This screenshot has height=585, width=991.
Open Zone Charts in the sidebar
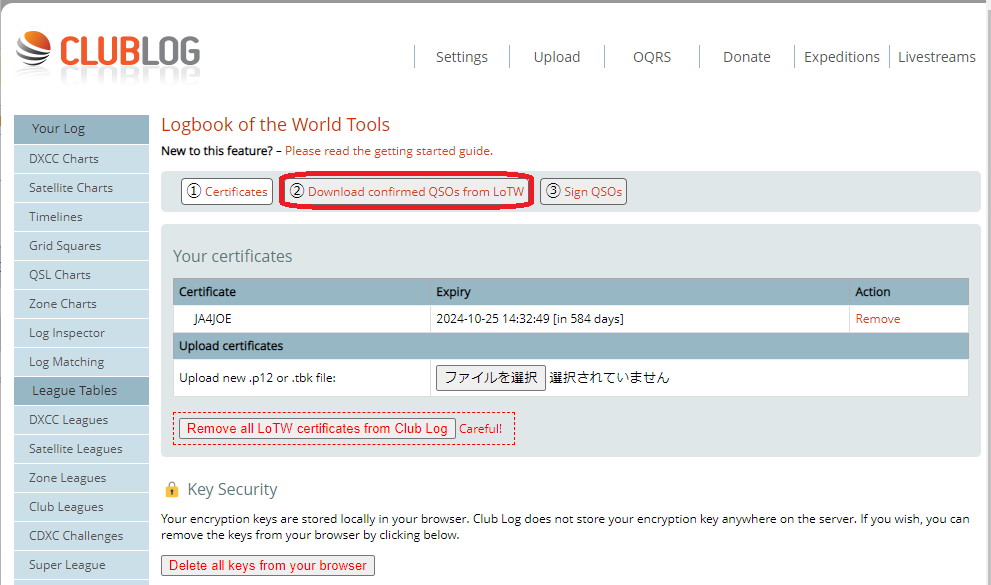coord(82,304)
